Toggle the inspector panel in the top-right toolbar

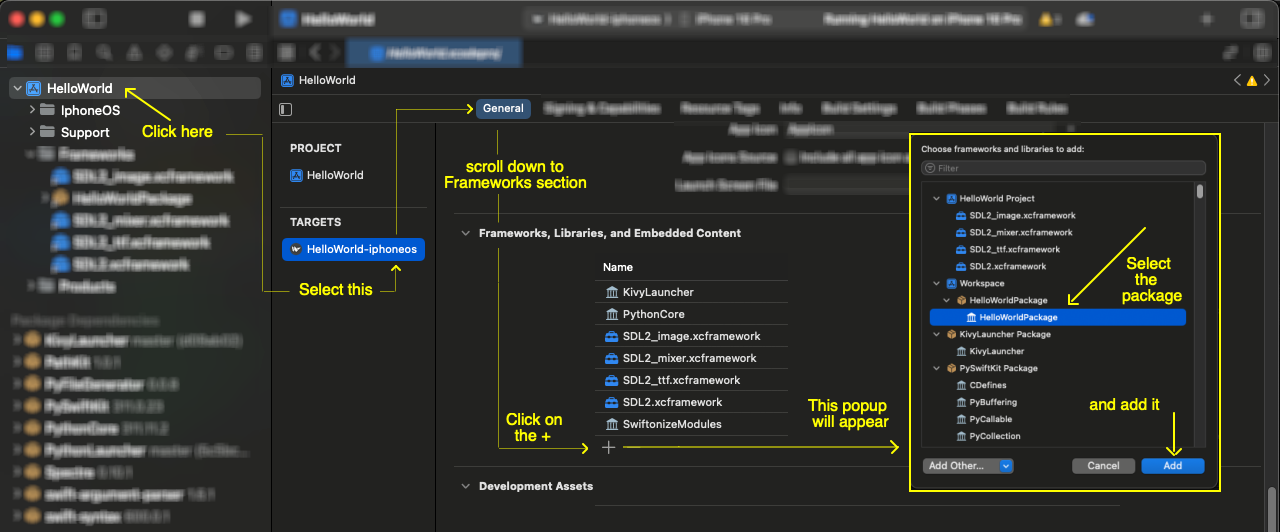pos(1253,19)
